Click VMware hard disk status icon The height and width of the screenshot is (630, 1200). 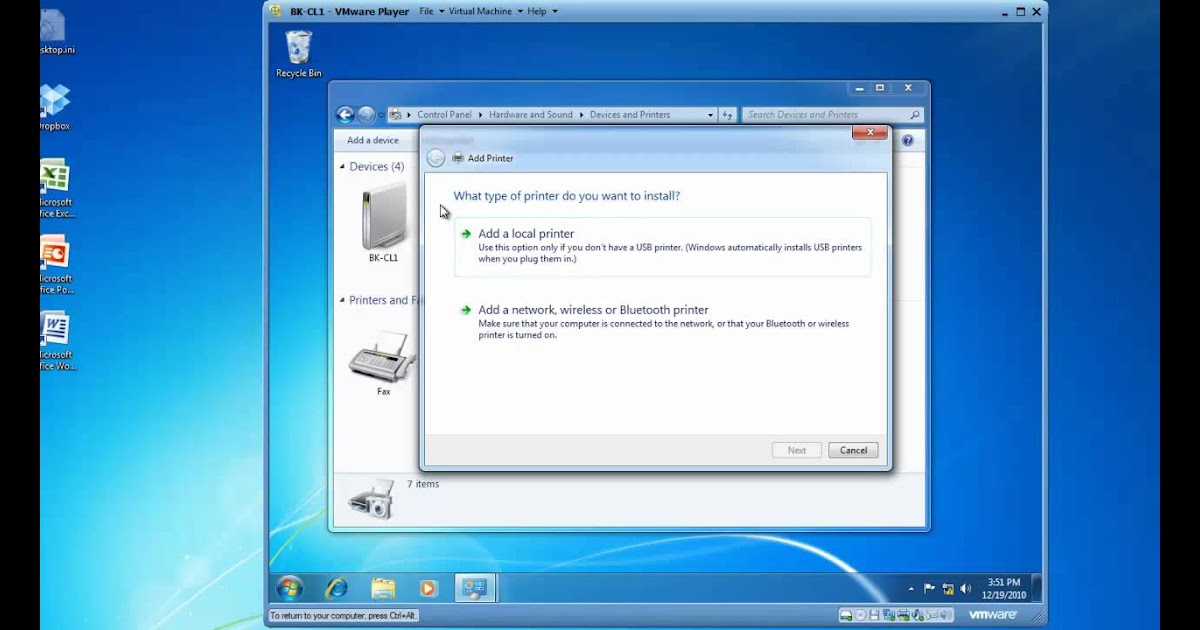pyautogui.click(x=846, y=615)
